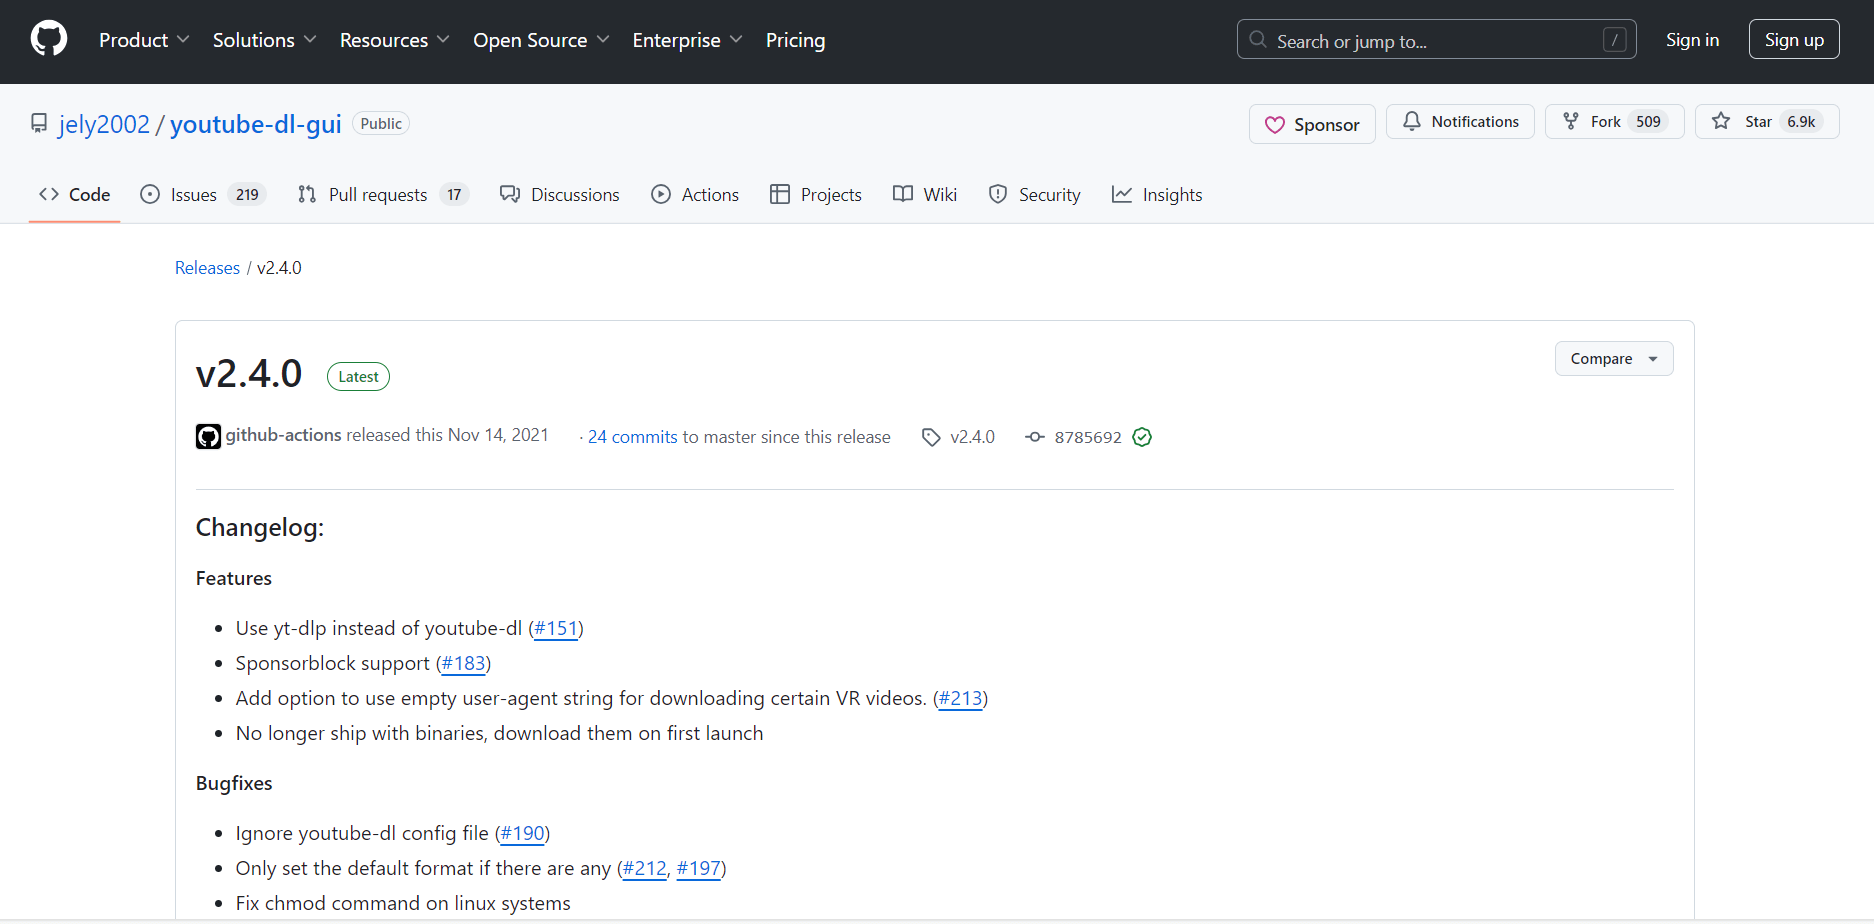The height and width of the screenshot is (924, 1874).
Task: Click the search magnifier icon
Action: click(x=1258, y=40)
